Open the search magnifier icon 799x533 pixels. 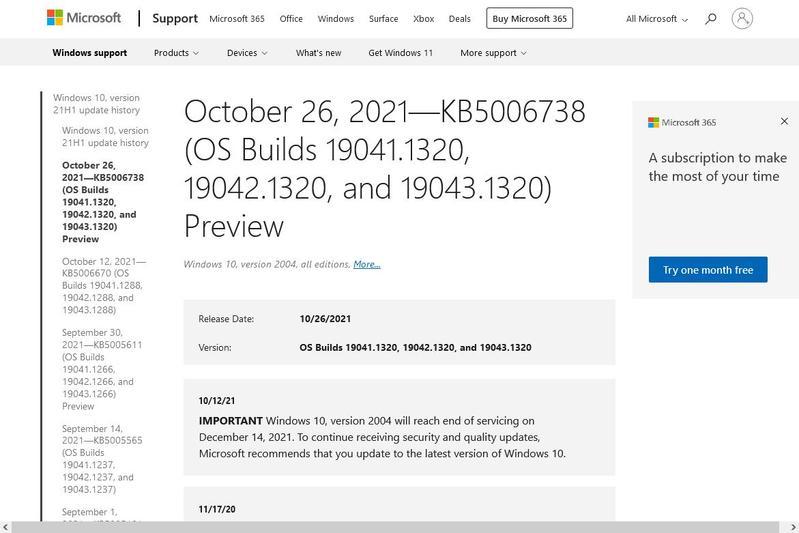(x=710, y=19)
